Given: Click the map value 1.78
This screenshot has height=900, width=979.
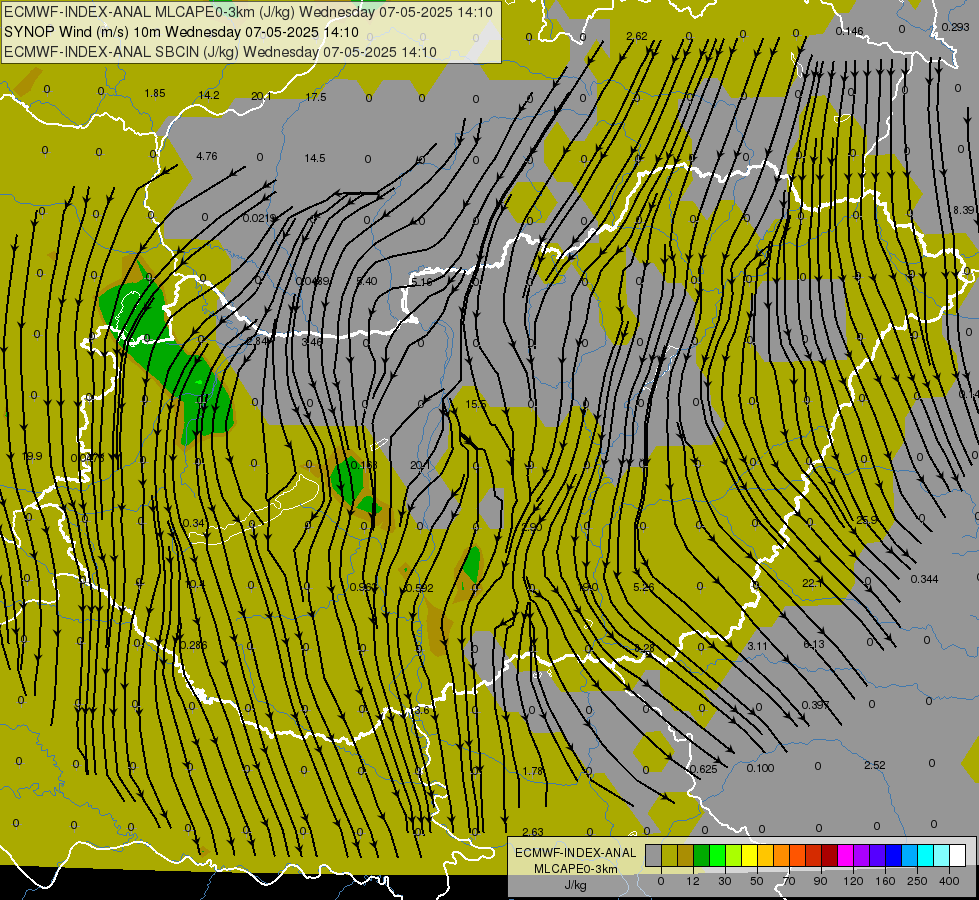Looking at the screenshot, I should [x=533, y=772].
